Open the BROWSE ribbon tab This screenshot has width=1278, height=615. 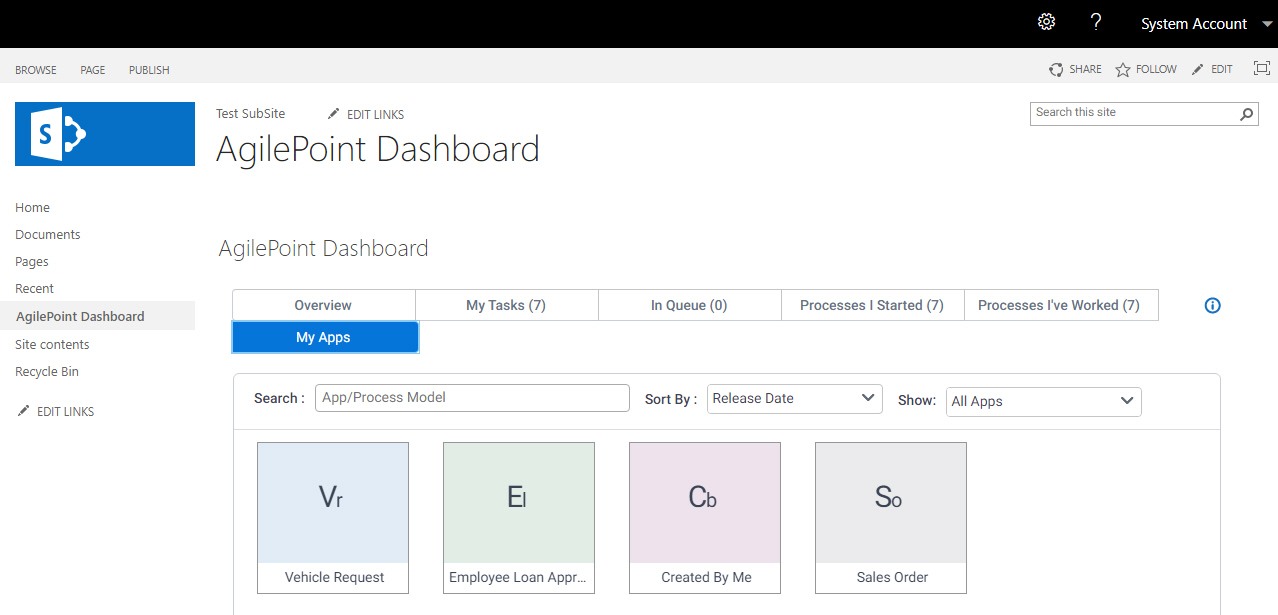click(x=36, y=70)
